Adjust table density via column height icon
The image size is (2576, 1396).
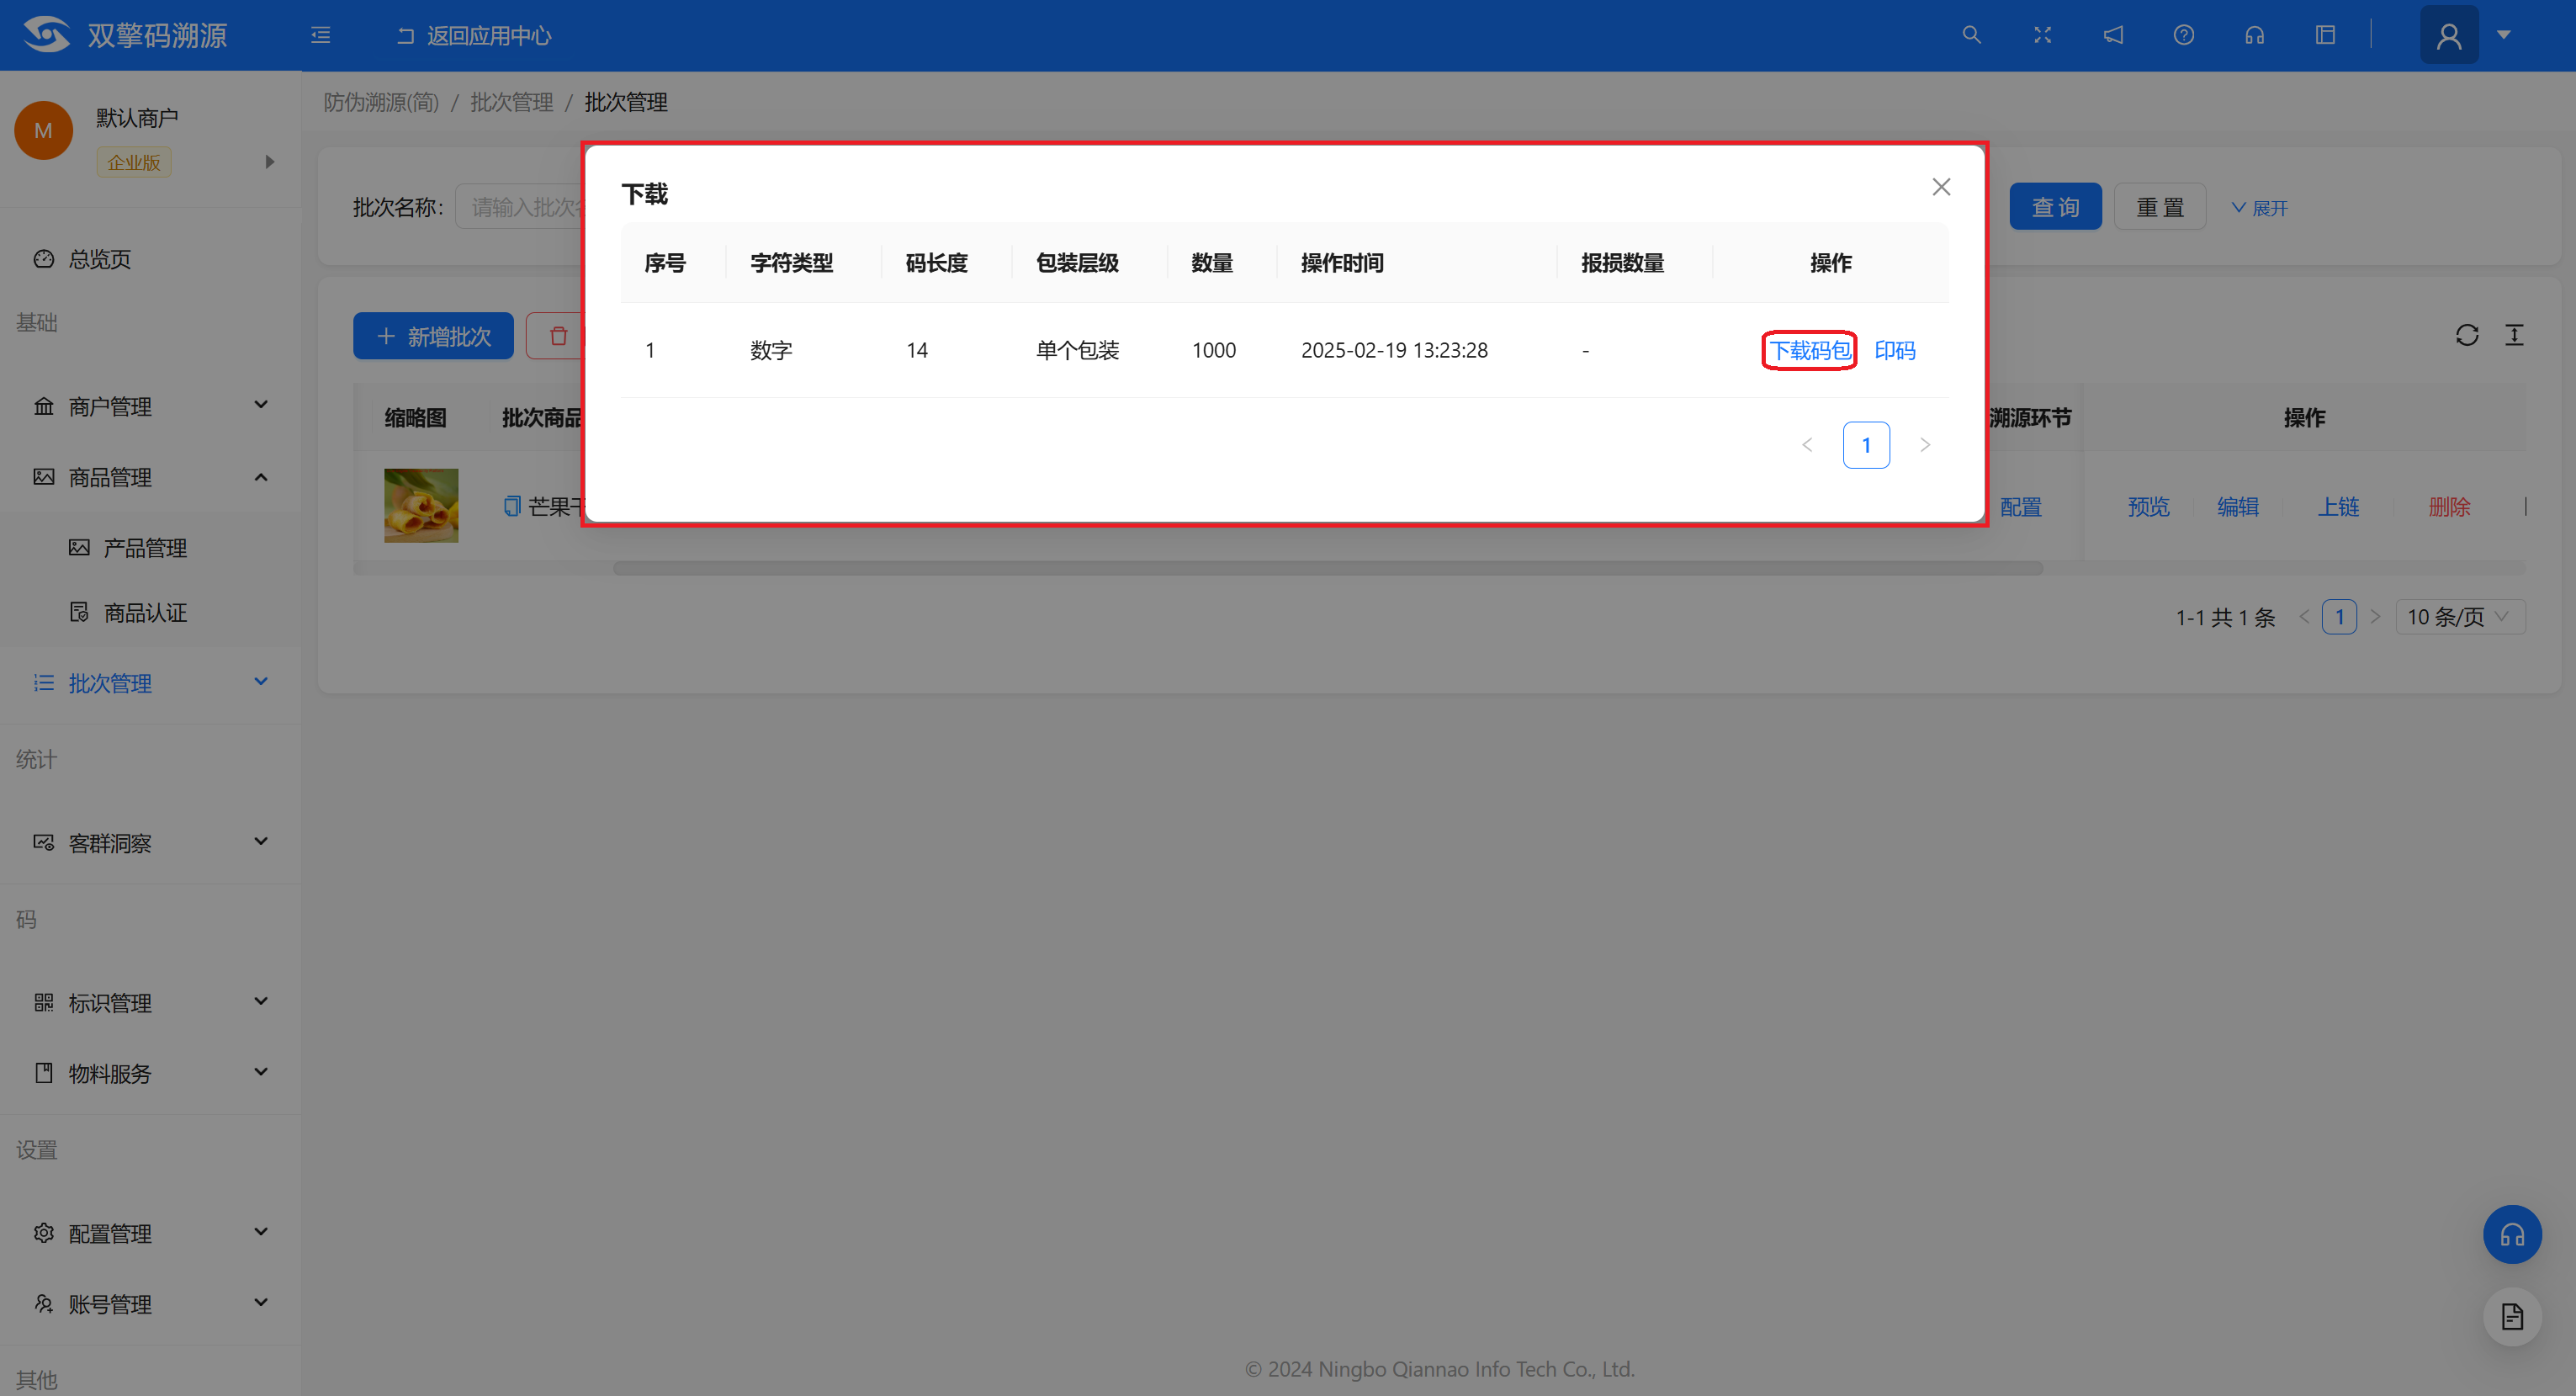[2514, 335]
